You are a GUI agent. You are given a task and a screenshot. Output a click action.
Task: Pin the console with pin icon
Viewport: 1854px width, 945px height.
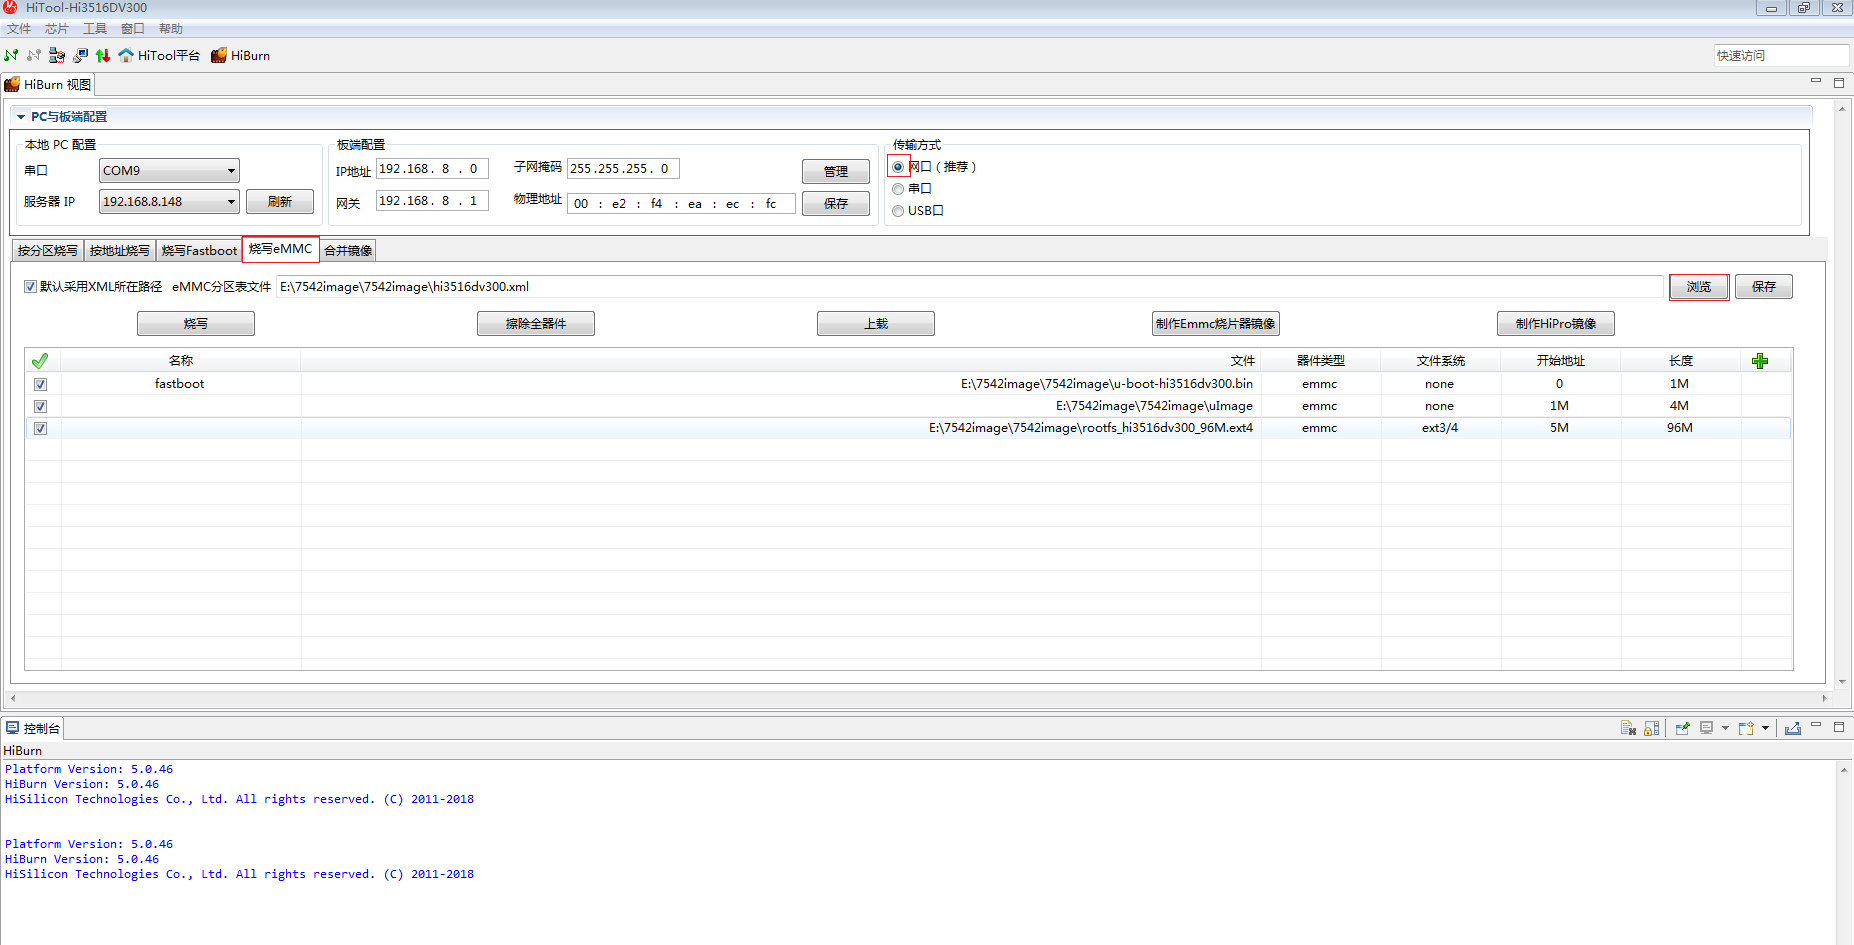pyautogui.click(x=1682, y=728)
